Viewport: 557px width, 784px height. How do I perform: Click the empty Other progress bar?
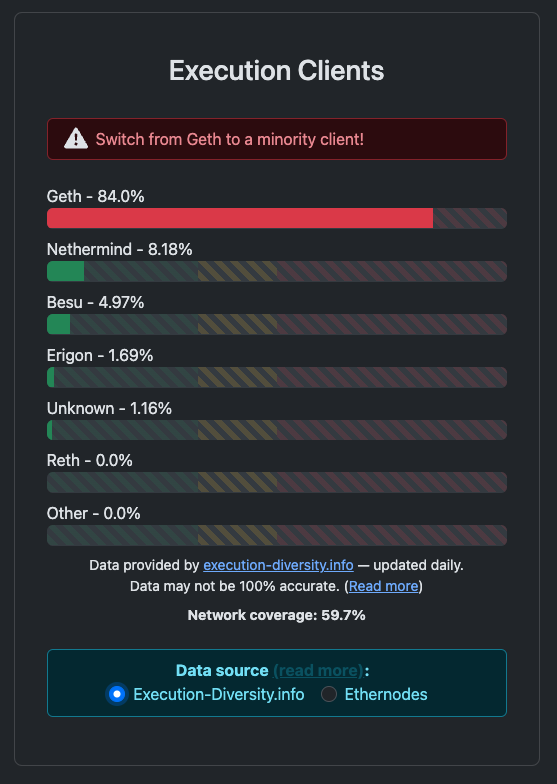coord(277,536)
